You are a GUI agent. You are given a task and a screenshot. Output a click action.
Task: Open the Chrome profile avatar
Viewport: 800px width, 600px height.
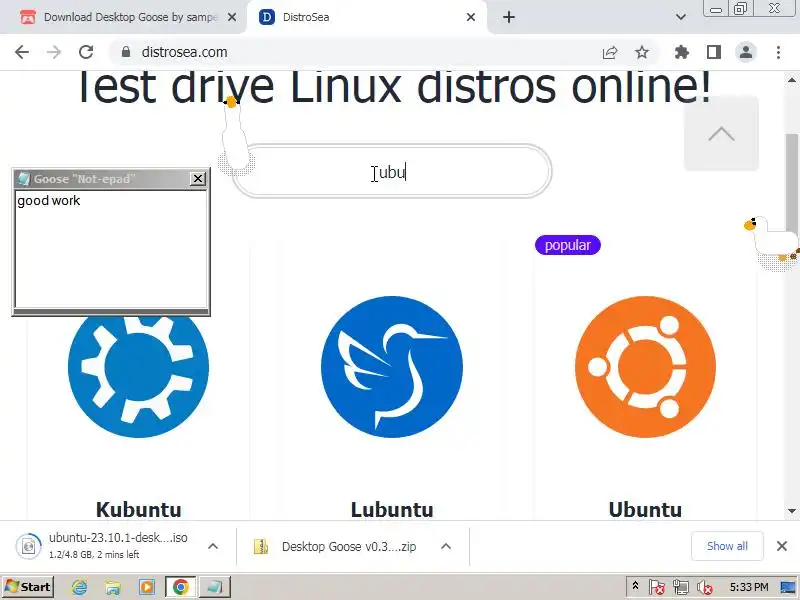point(746,52)
